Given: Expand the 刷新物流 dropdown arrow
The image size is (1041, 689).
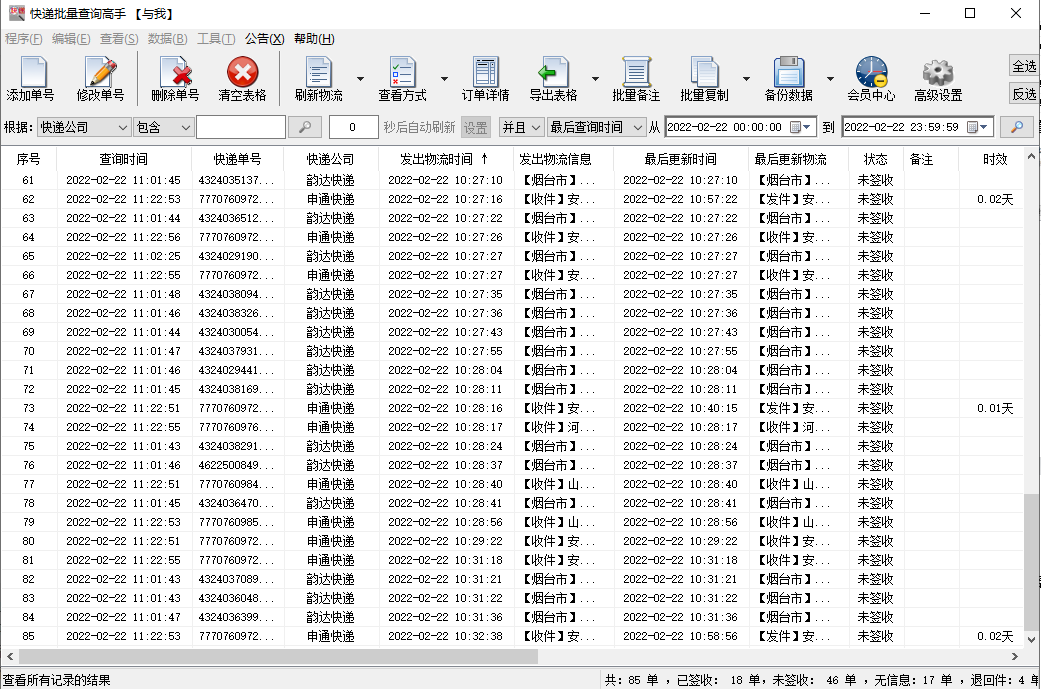Looking at the screenshot, I should [x=360, y=78].
